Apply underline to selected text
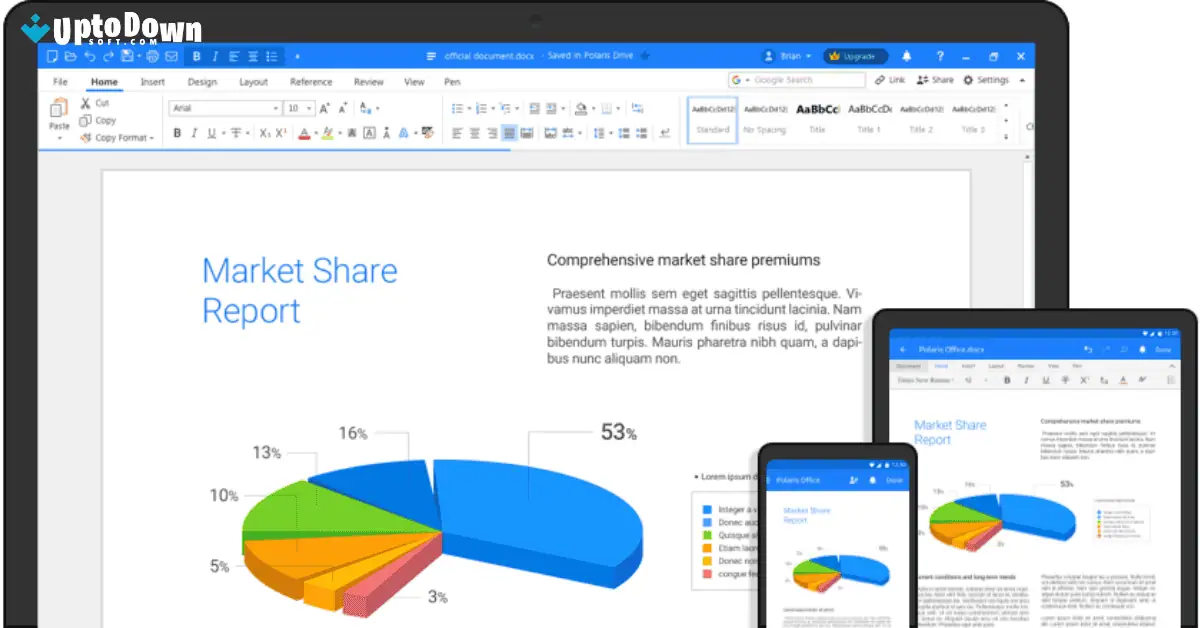The image size is (1200, 628). pyautogui.click(x=211, y=132)
